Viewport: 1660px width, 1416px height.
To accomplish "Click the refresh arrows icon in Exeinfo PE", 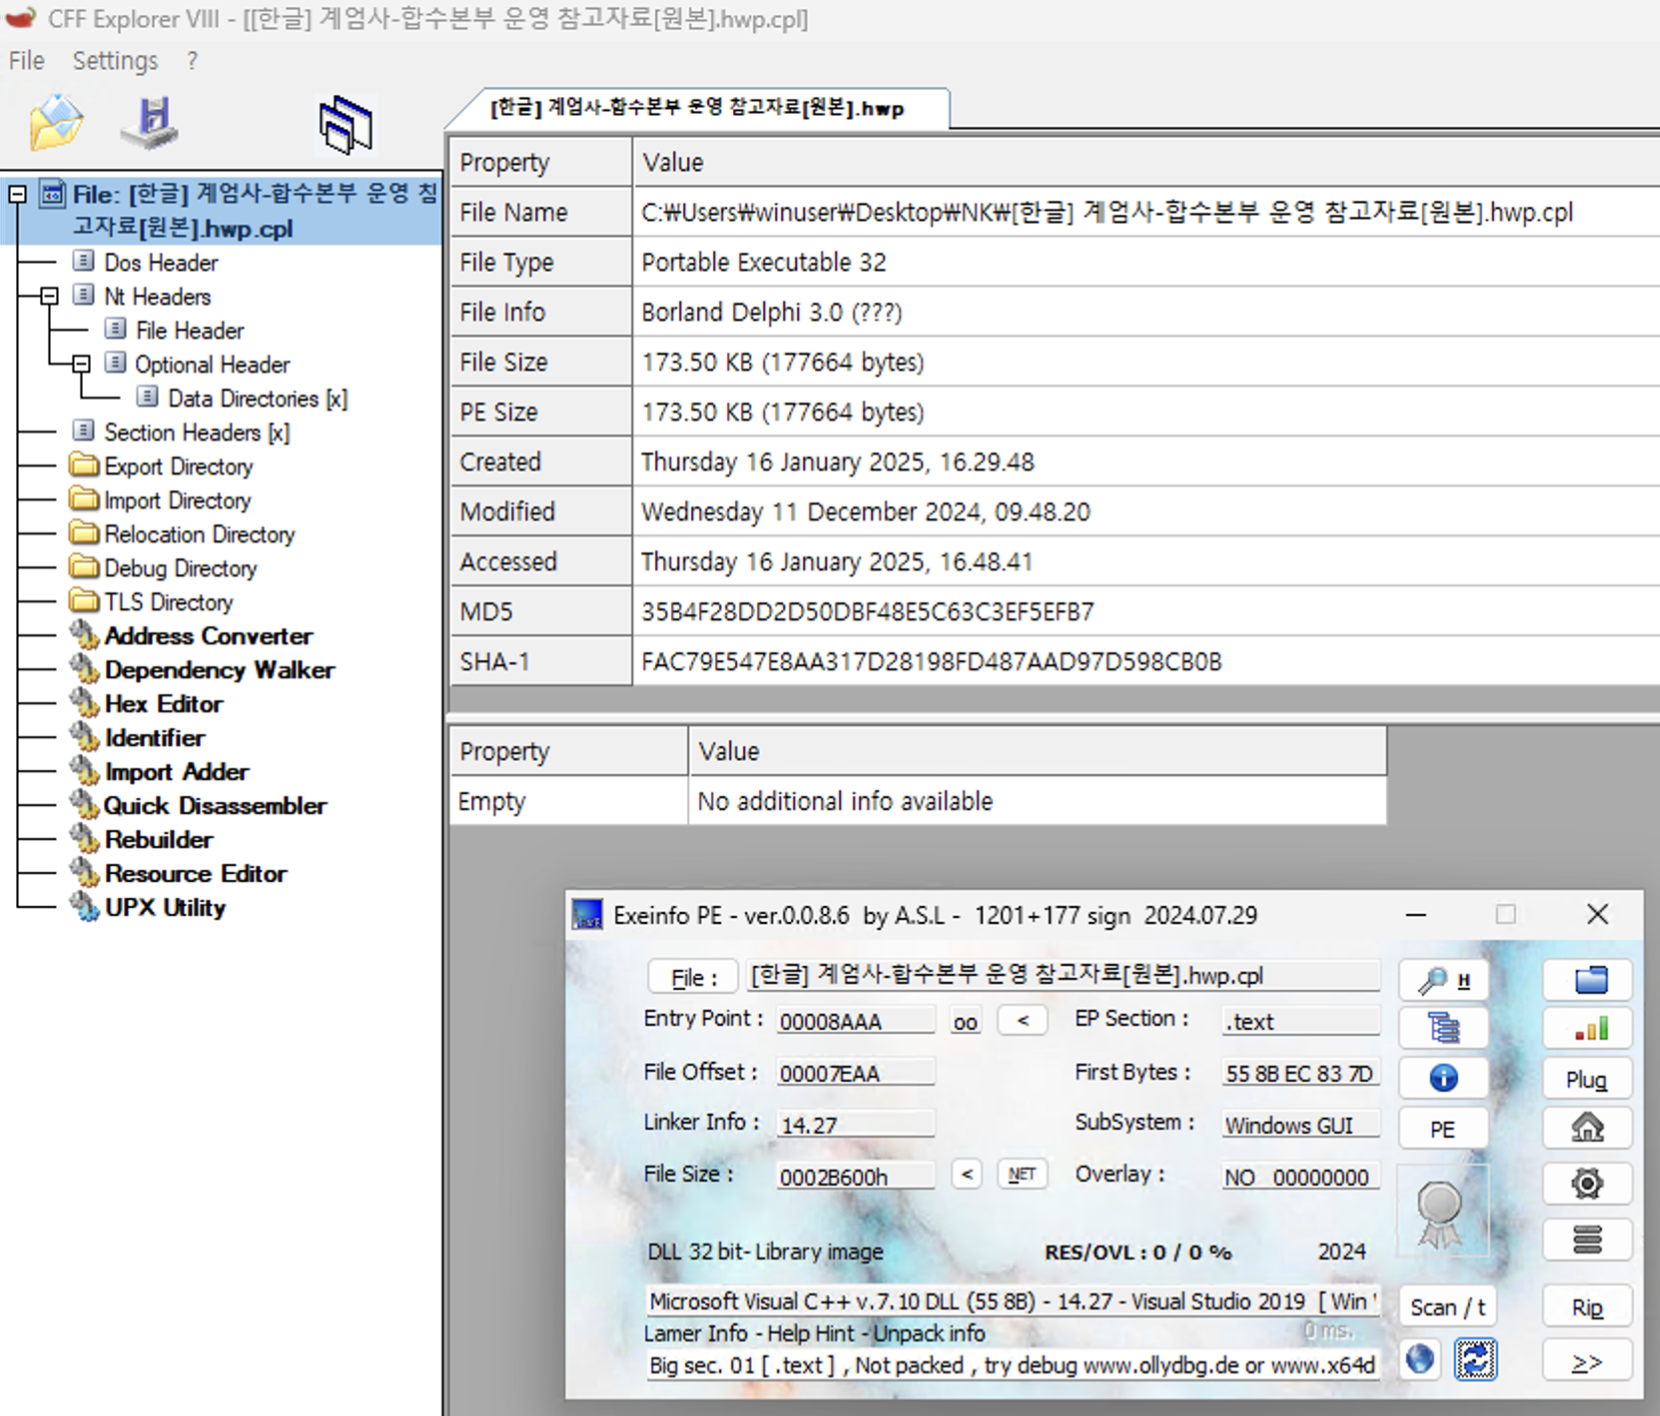I will (1476, 1359).
